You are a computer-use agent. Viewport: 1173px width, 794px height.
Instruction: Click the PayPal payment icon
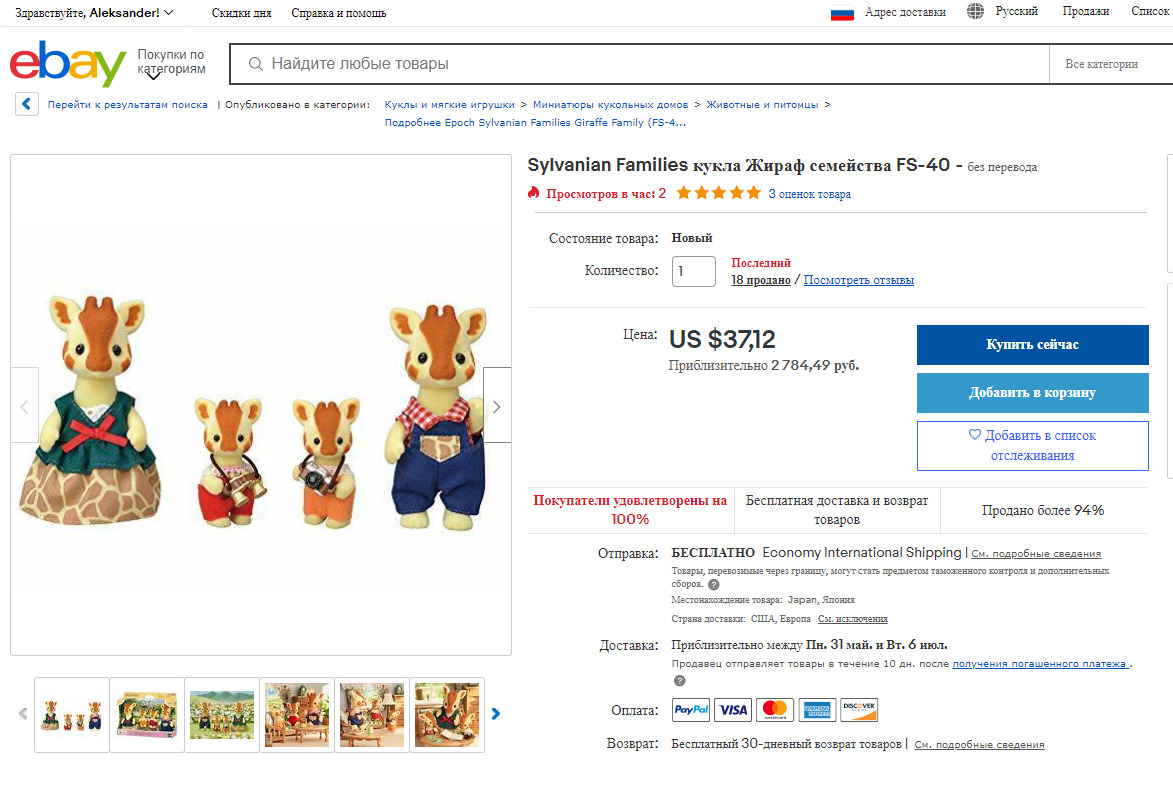click(x=691, y=710)
